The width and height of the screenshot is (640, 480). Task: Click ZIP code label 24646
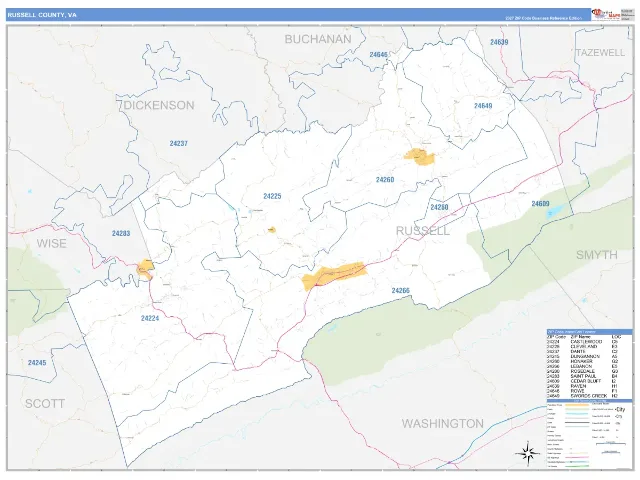(x=378, y=54)
